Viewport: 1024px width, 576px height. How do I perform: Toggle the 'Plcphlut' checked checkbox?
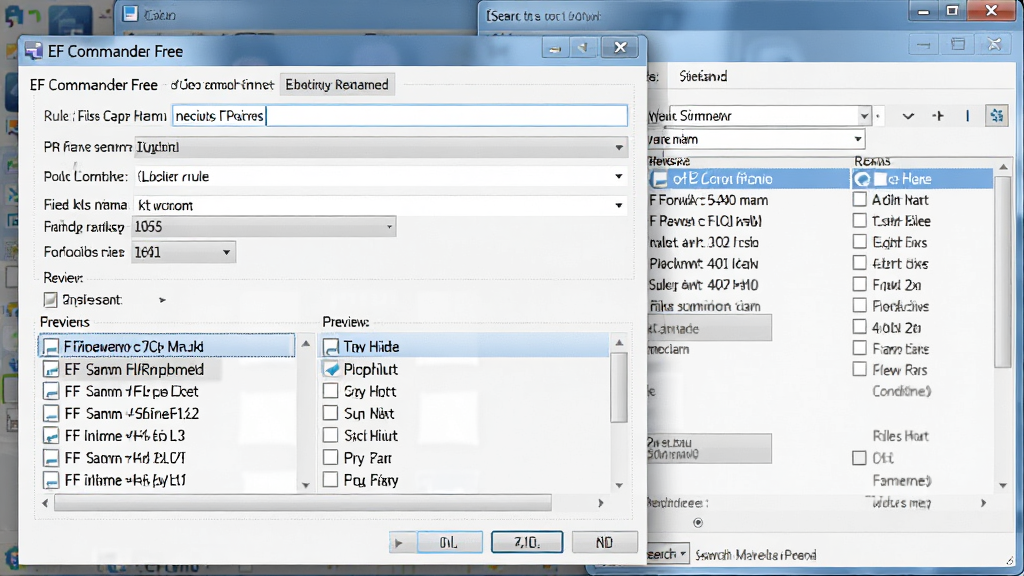[331, 369]
